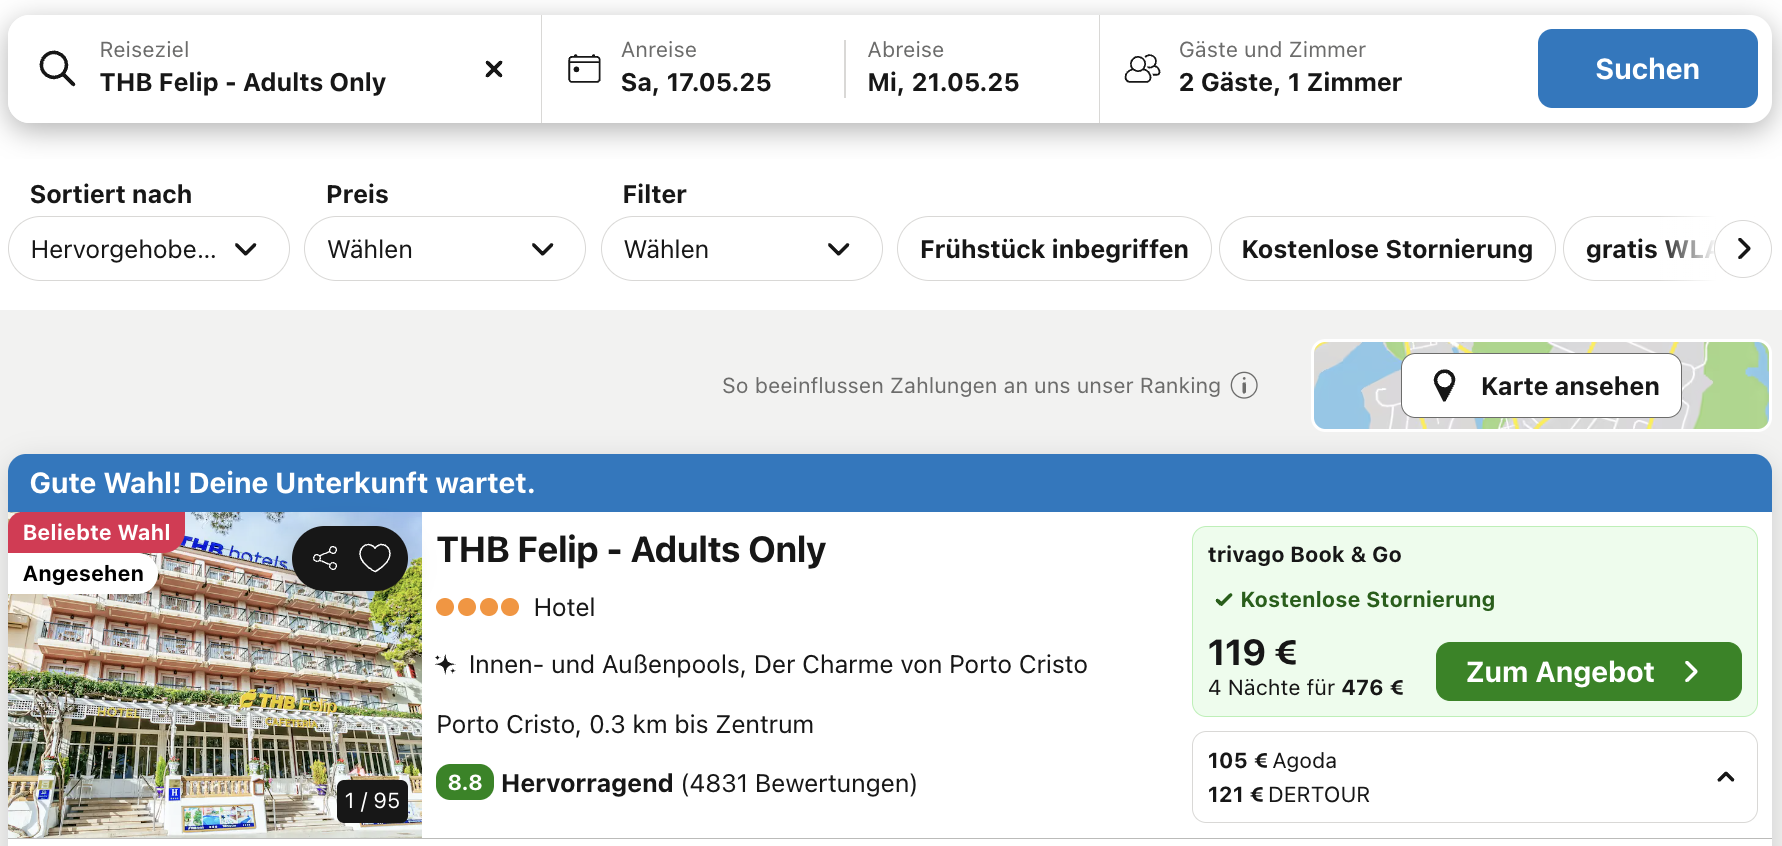Open THB Felip - Adults Only title

[631, 550]
